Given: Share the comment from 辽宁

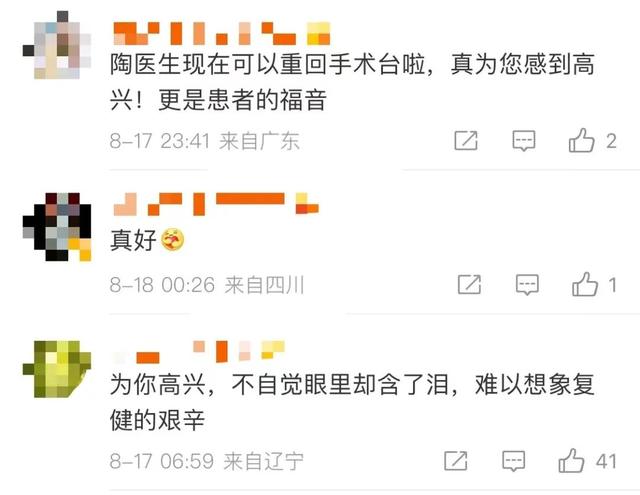Looking at the screenshot, I should (x=456, y=461).
